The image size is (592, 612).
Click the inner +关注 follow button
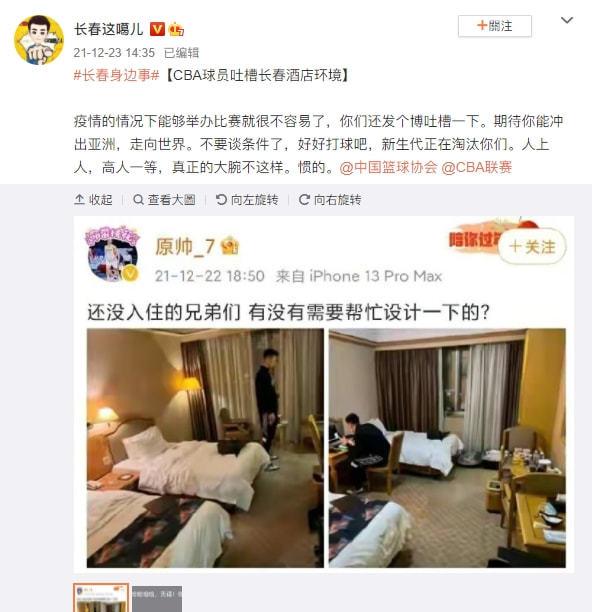(x=532, y=247)
